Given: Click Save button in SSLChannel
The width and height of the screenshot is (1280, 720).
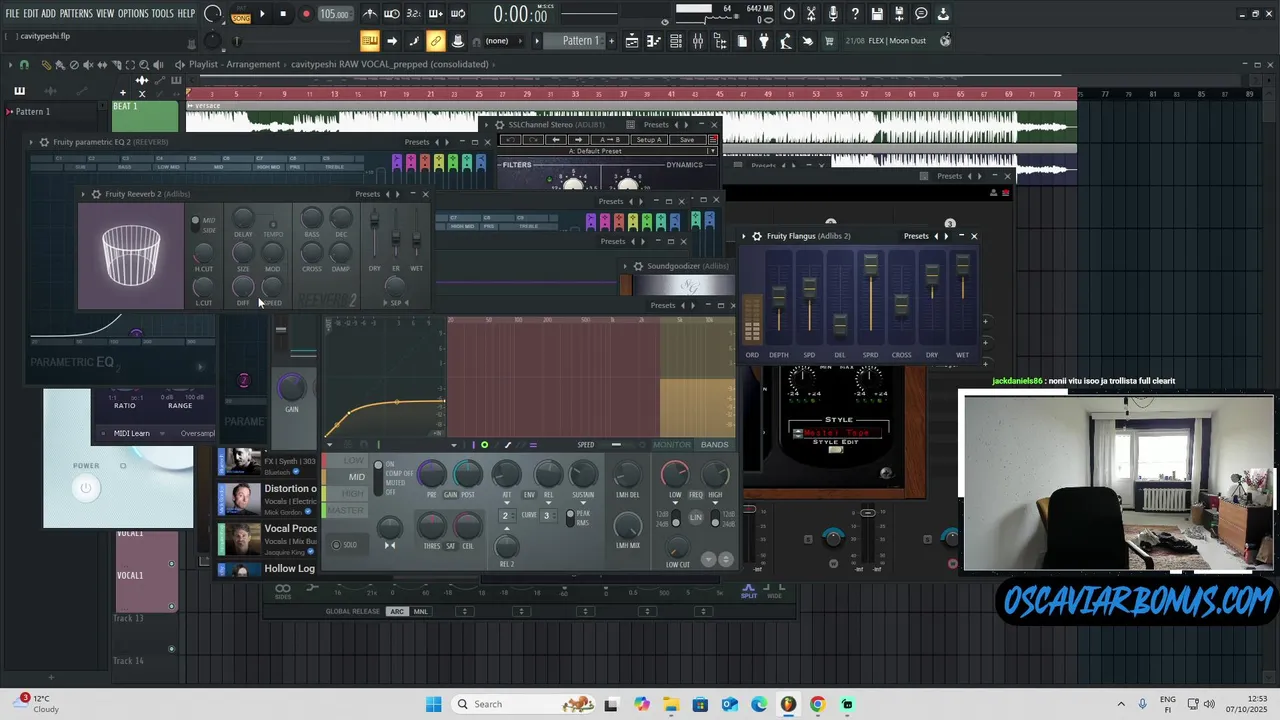Looking at the screenshot, I should pyautogui.click(x=686, y=140).
